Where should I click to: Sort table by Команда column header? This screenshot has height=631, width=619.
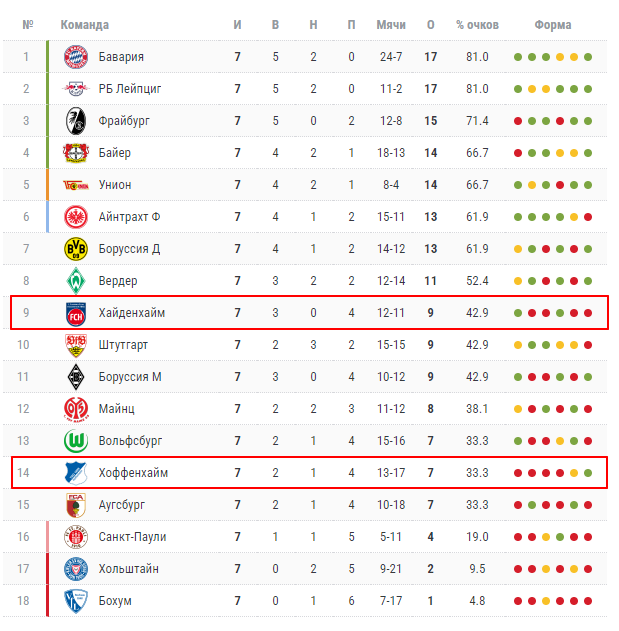(x=85, y=24)
